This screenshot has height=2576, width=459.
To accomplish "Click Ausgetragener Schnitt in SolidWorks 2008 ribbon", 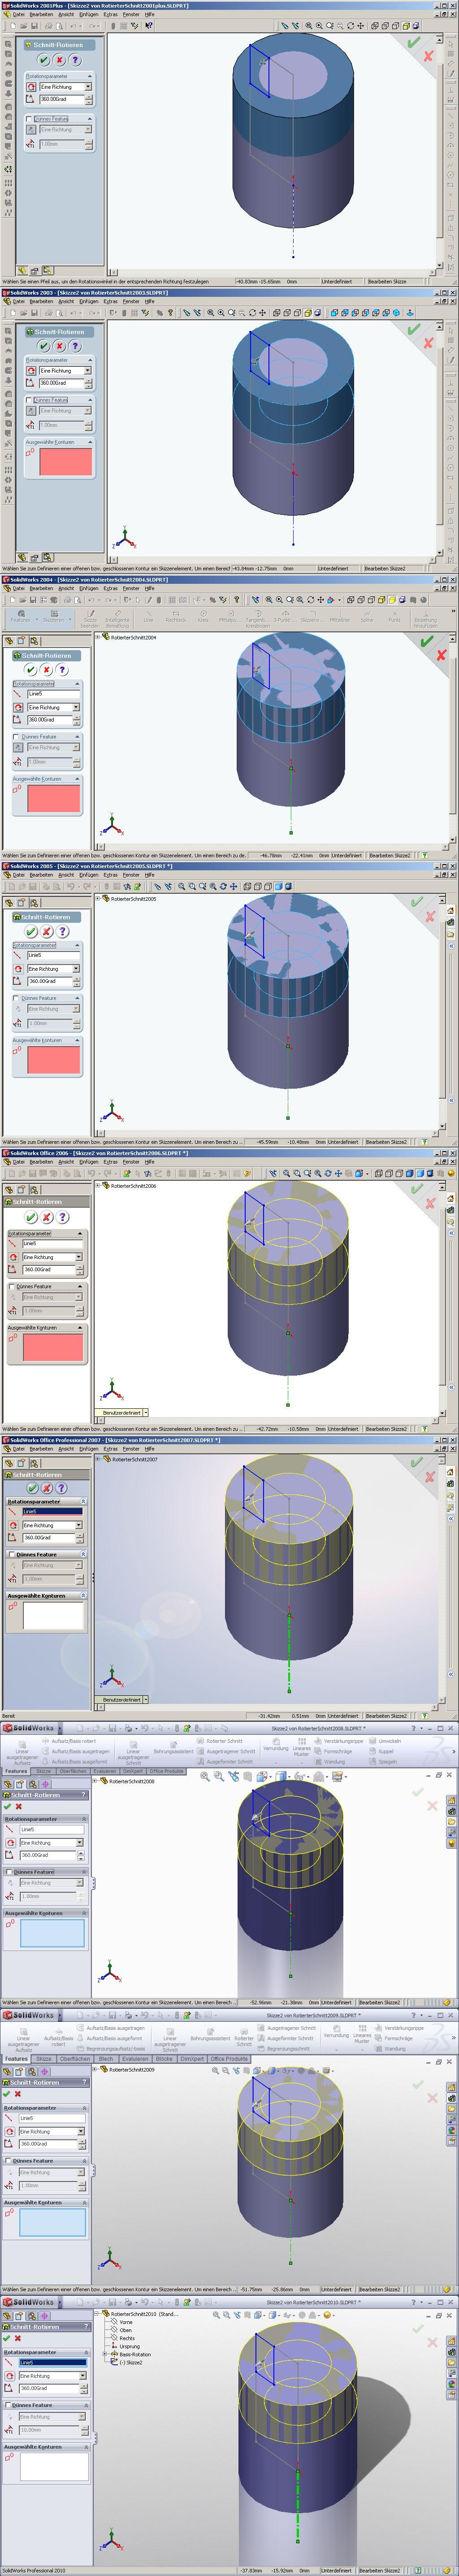I will pyautogui.click(x=226, y=1751).
